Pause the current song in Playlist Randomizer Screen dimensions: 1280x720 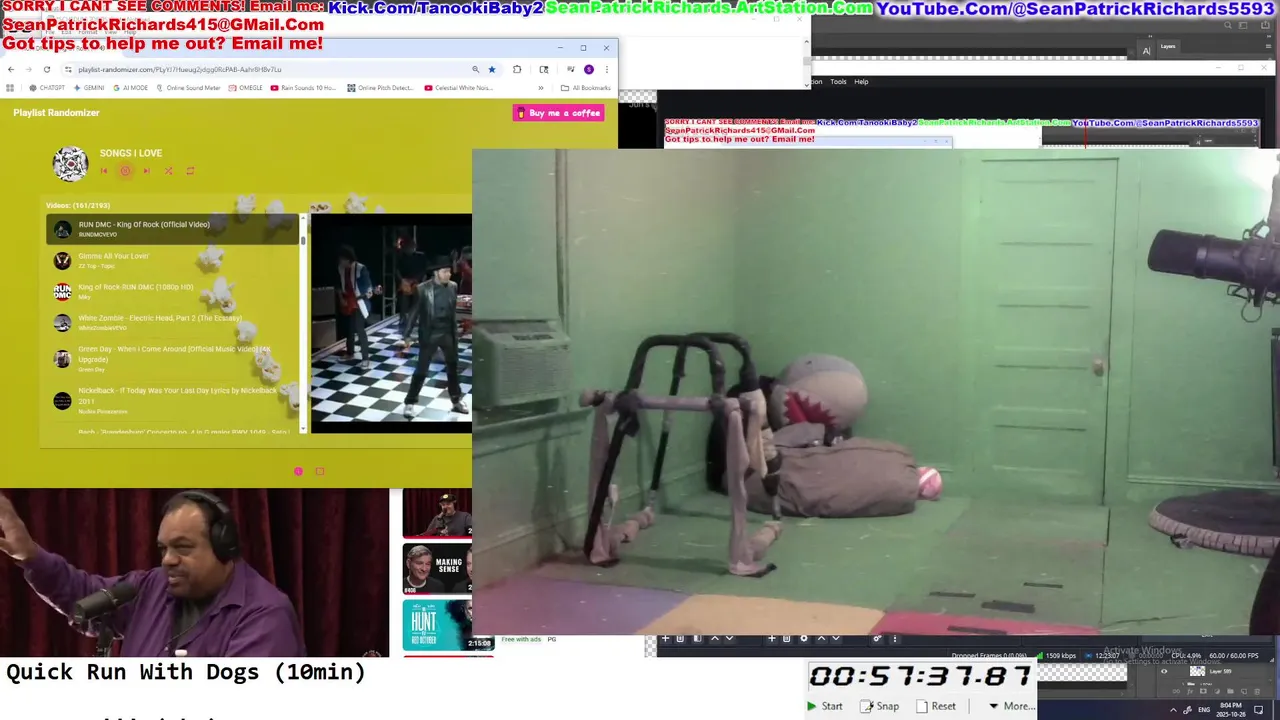click(x=125, y=171)
